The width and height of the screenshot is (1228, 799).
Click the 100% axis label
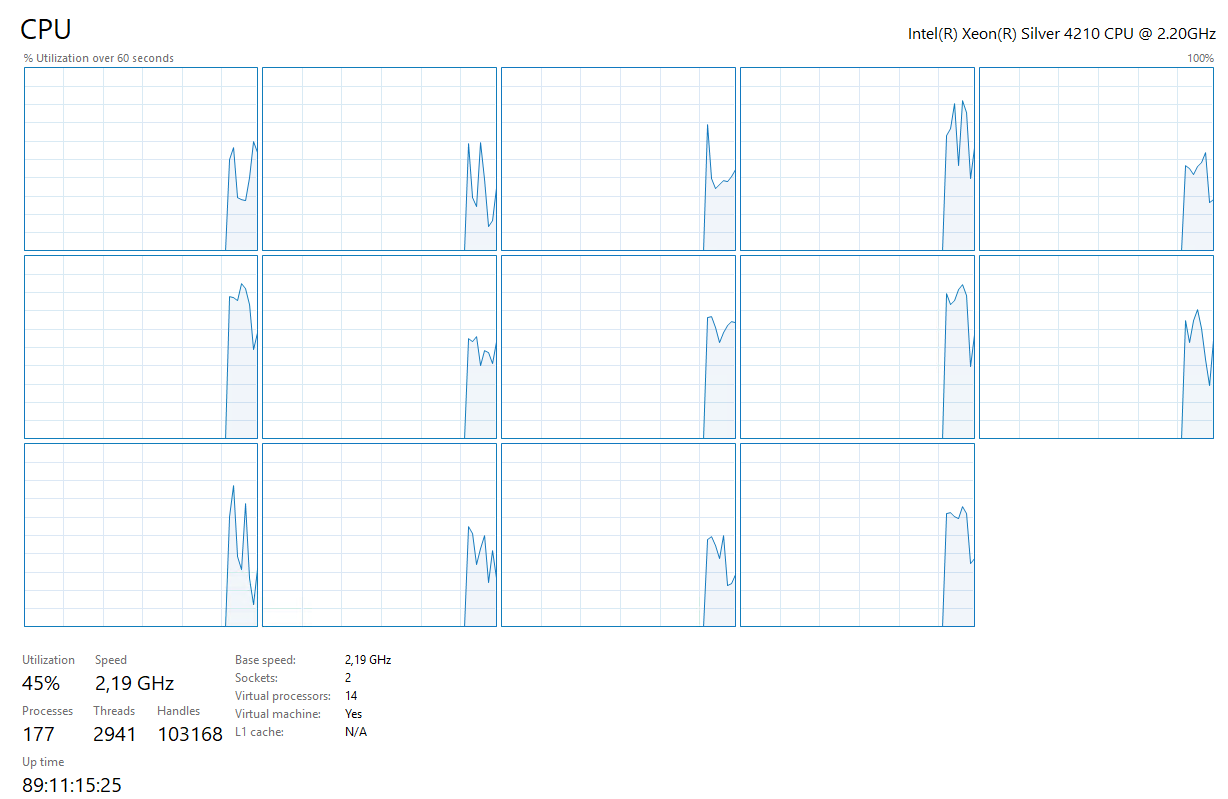[1200, 58]
